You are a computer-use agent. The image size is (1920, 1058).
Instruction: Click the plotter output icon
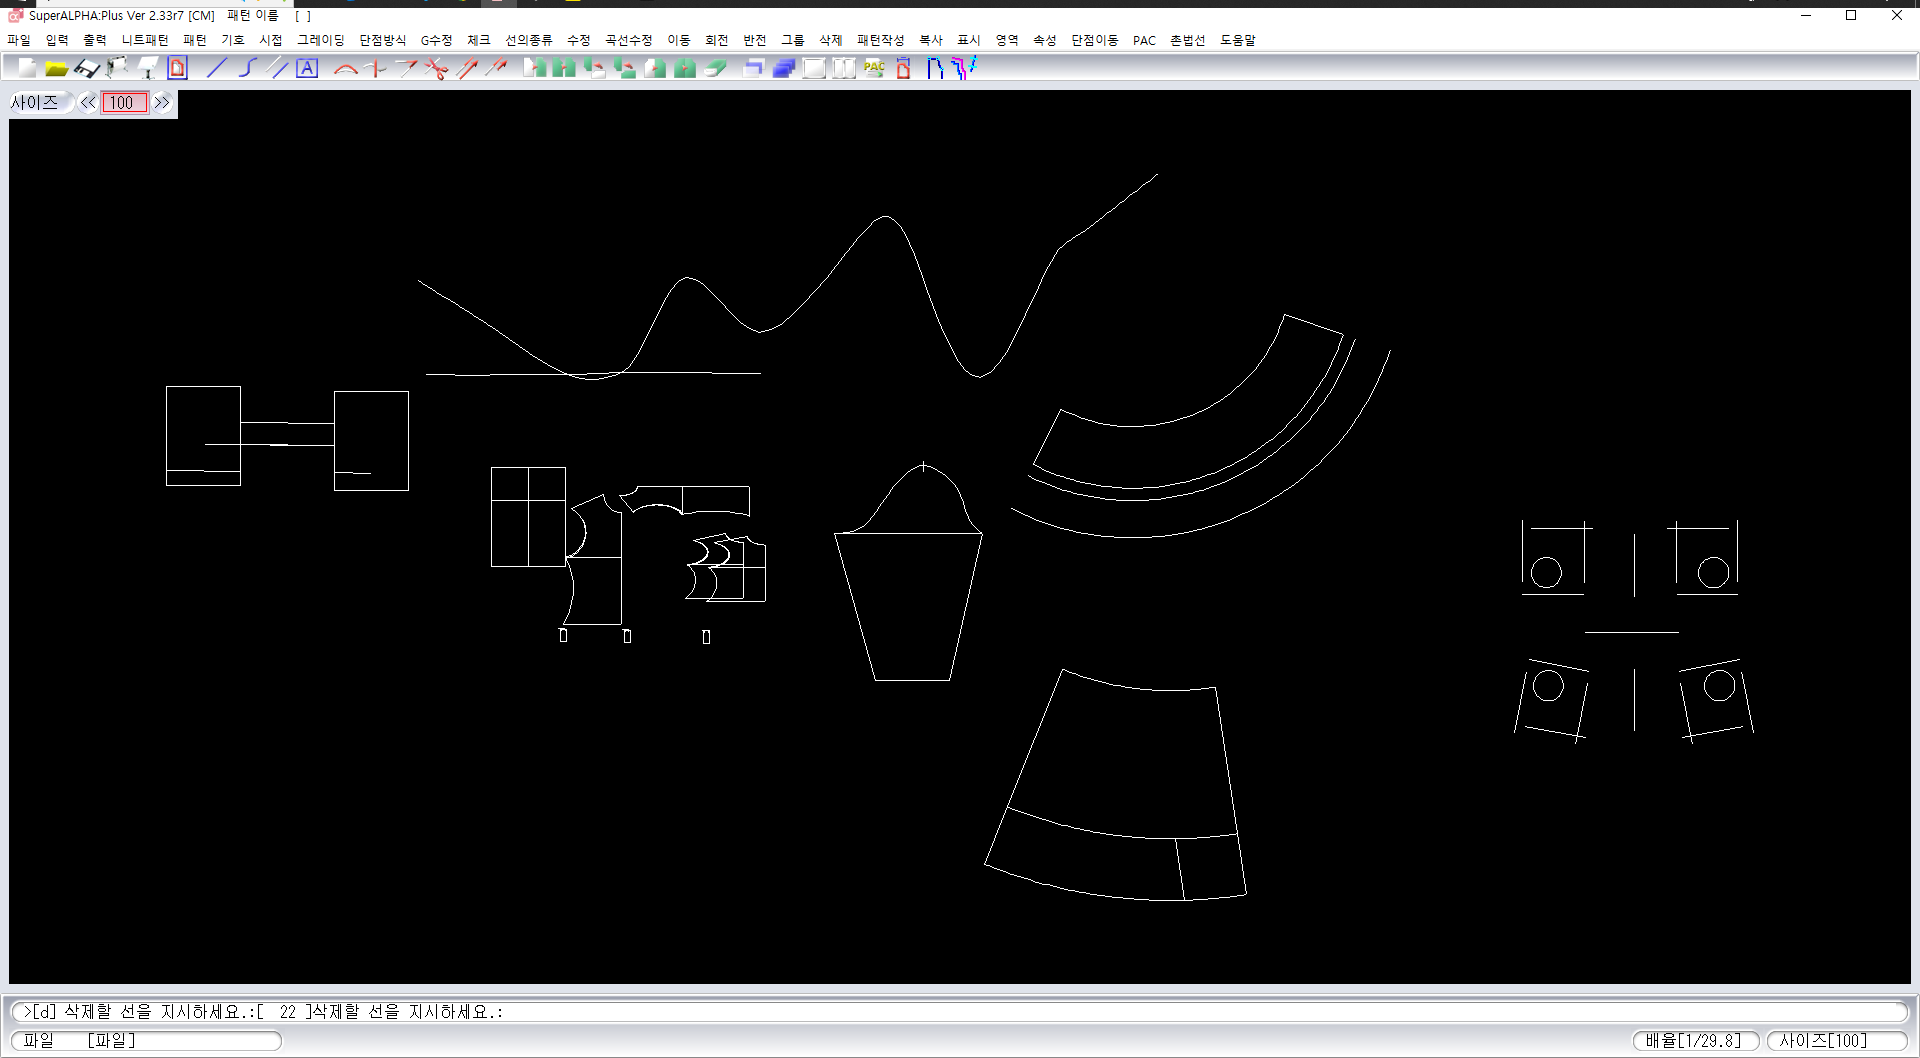pyautogui.click(x=118, y=68)
